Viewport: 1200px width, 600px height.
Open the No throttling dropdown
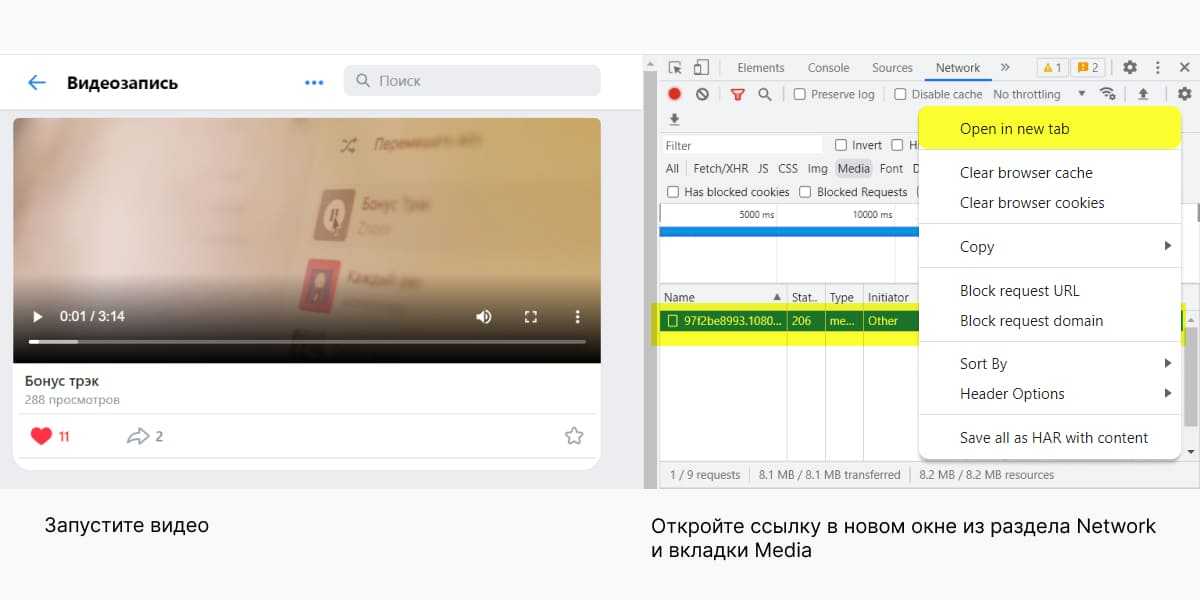(1038, 94)
